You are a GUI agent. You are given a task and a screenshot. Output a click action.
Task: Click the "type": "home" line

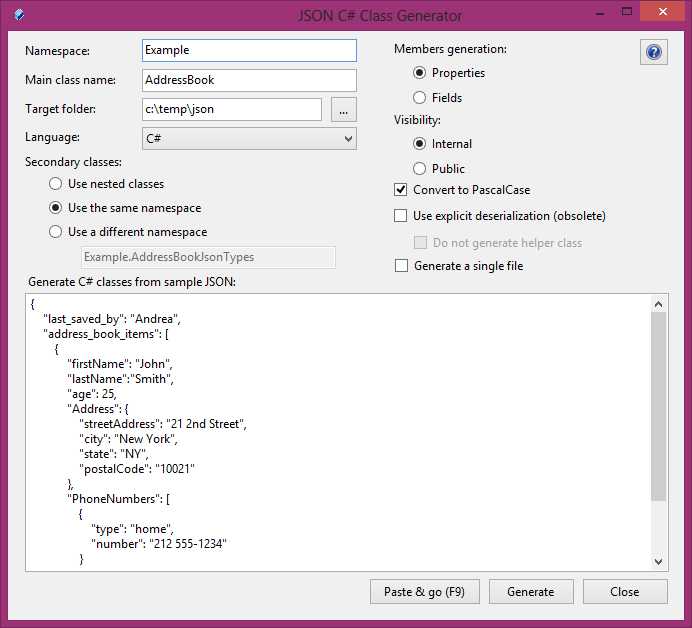point(132,529)
